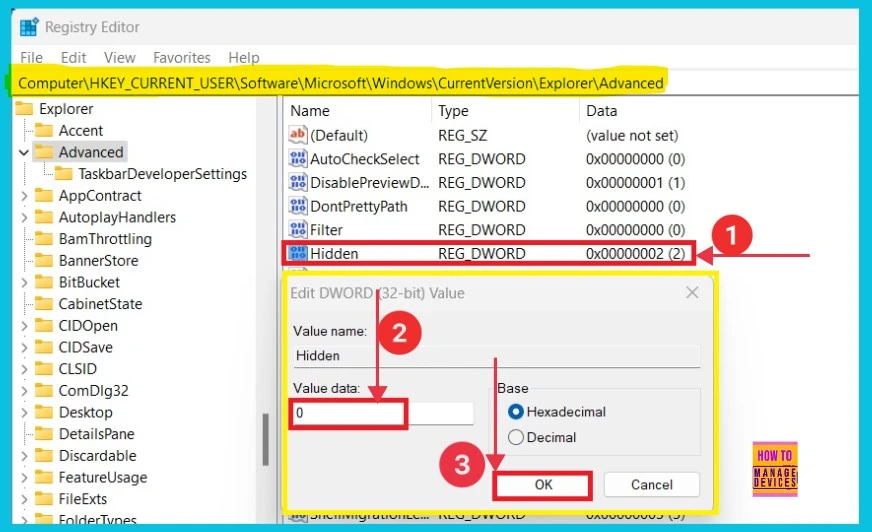The width and height of the screenshot is (872, 532).
Task: Expand the Discardable tree node
Action: click(24, 456)
